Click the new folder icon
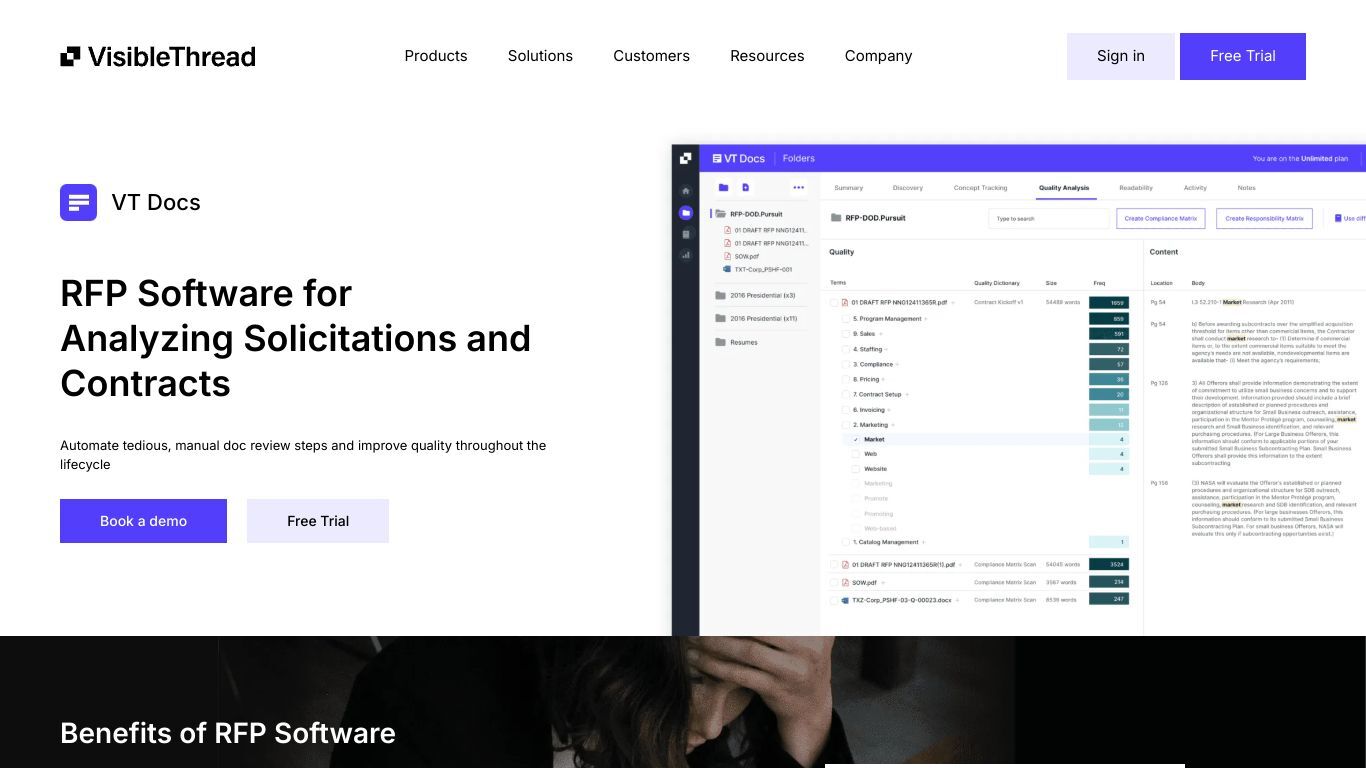Screen dimensions: 1366x768 (x=723, y=187)
